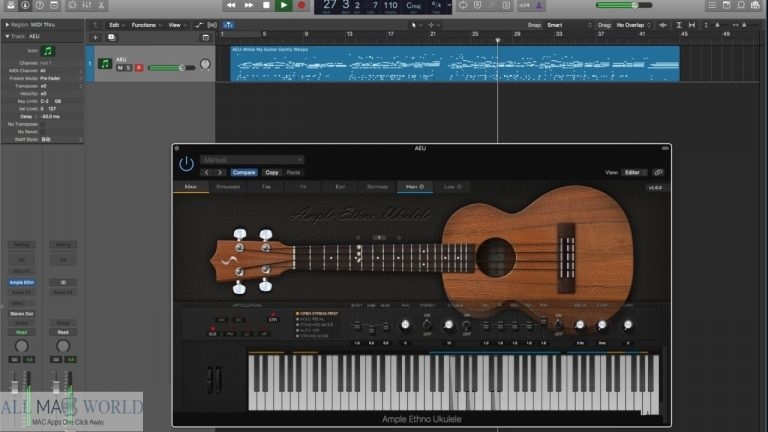This screenshot has width=768, height=432.
Task: Adjust the AEU track volume slider
Action: click(171, 68)
